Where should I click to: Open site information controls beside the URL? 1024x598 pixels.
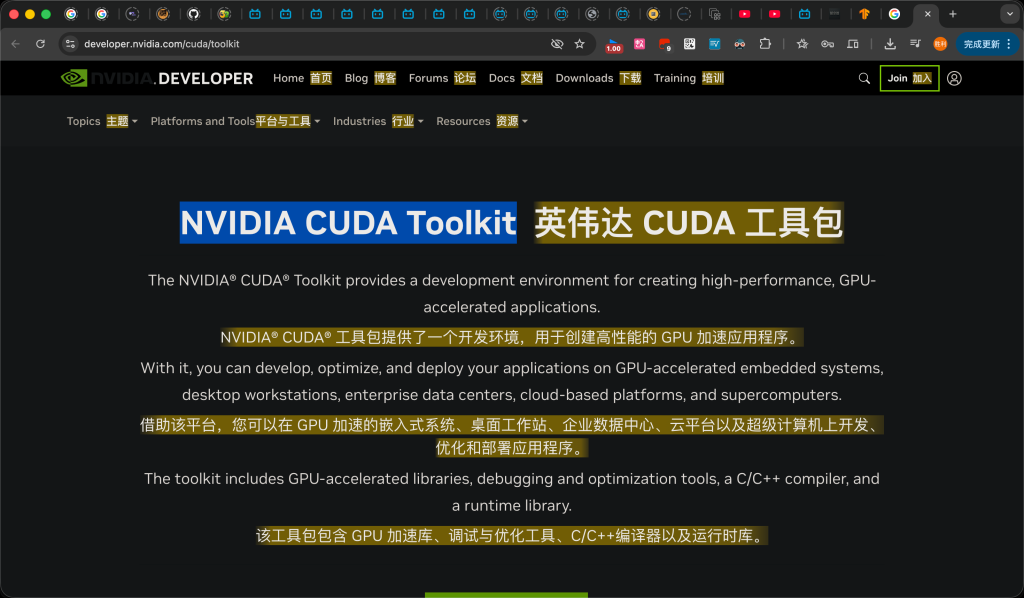[x=71, y=44]
